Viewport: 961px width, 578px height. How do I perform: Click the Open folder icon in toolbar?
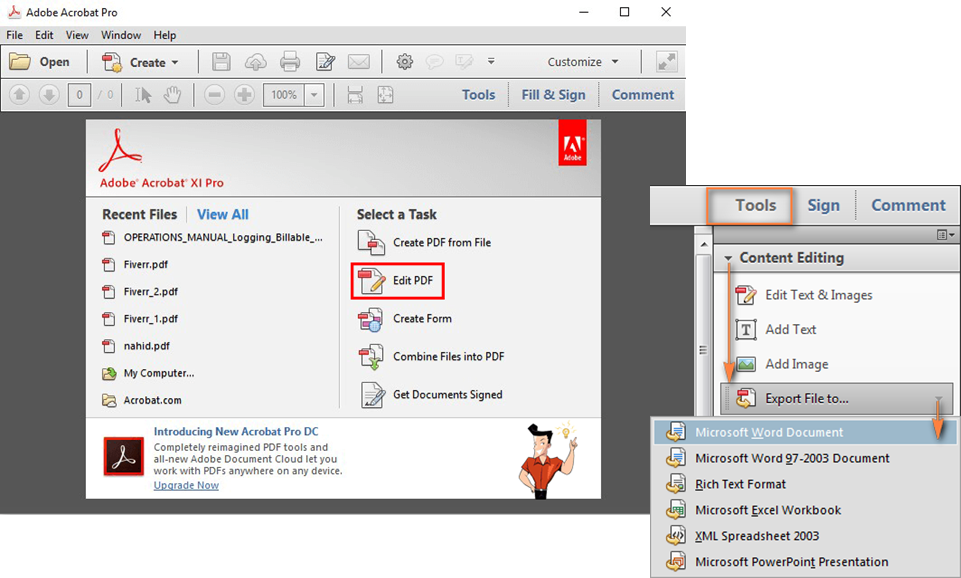coord(20,62)
